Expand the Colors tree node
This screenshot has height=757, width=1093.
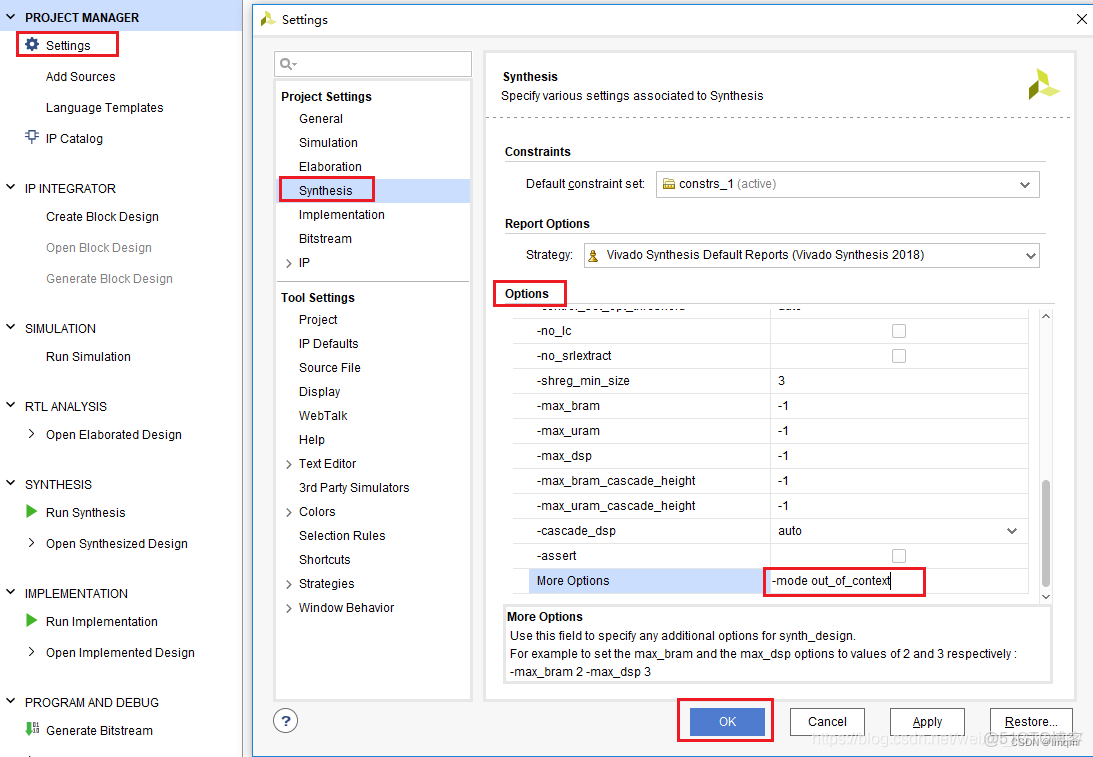coord(289,512)
